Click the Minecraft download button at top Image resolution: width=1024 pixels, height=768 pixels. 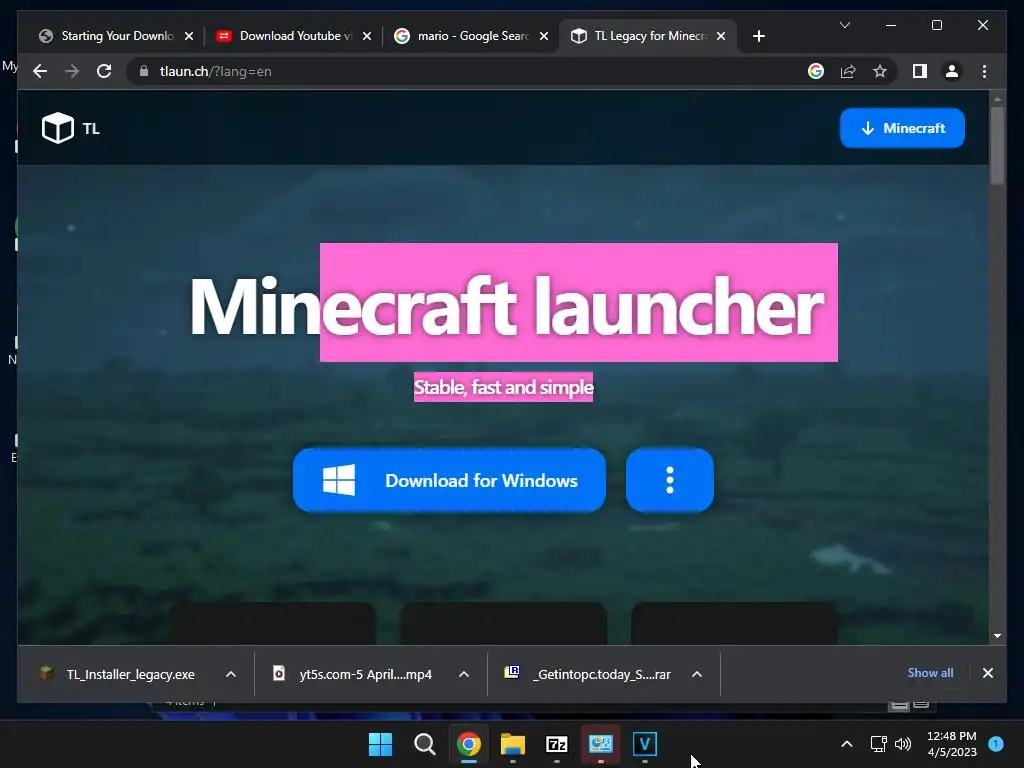902,128
